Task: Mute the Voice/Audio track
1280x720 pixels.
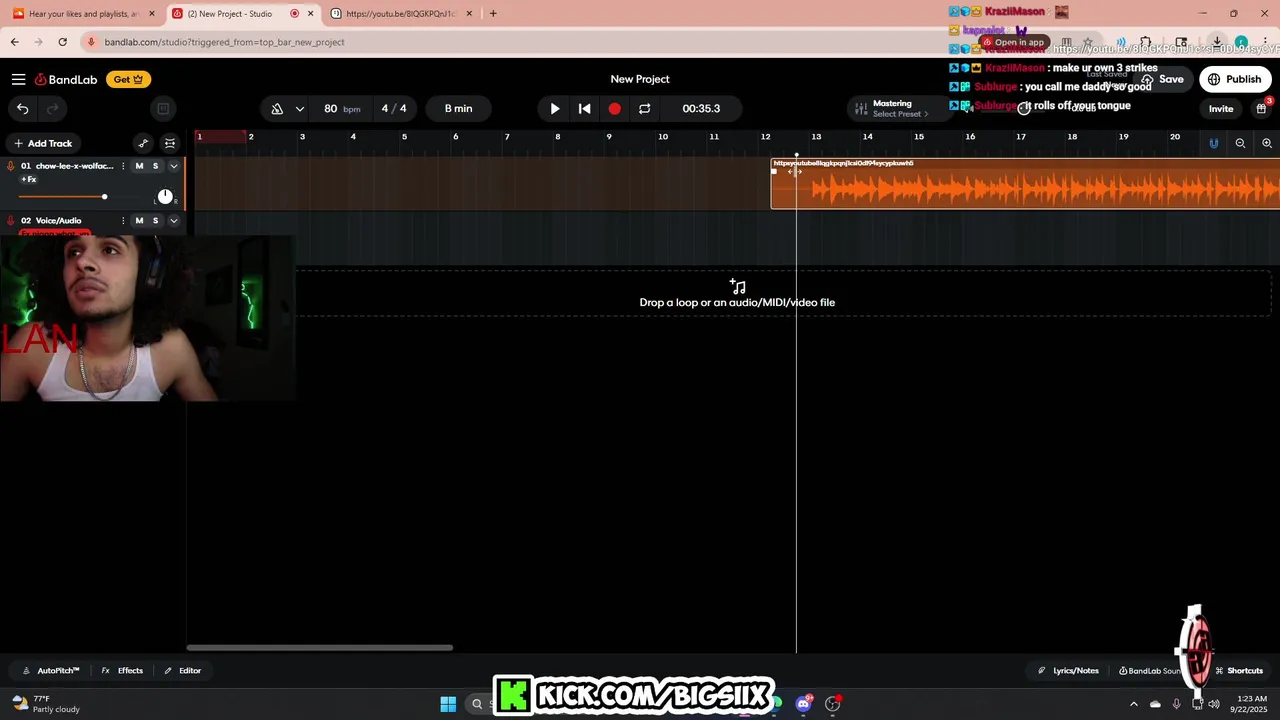Action: 139,220
